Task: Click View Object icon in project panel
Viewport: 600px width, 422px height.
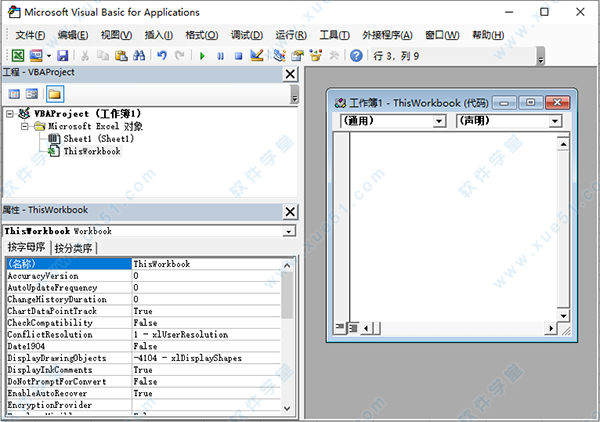Action: tap(32, 94)
